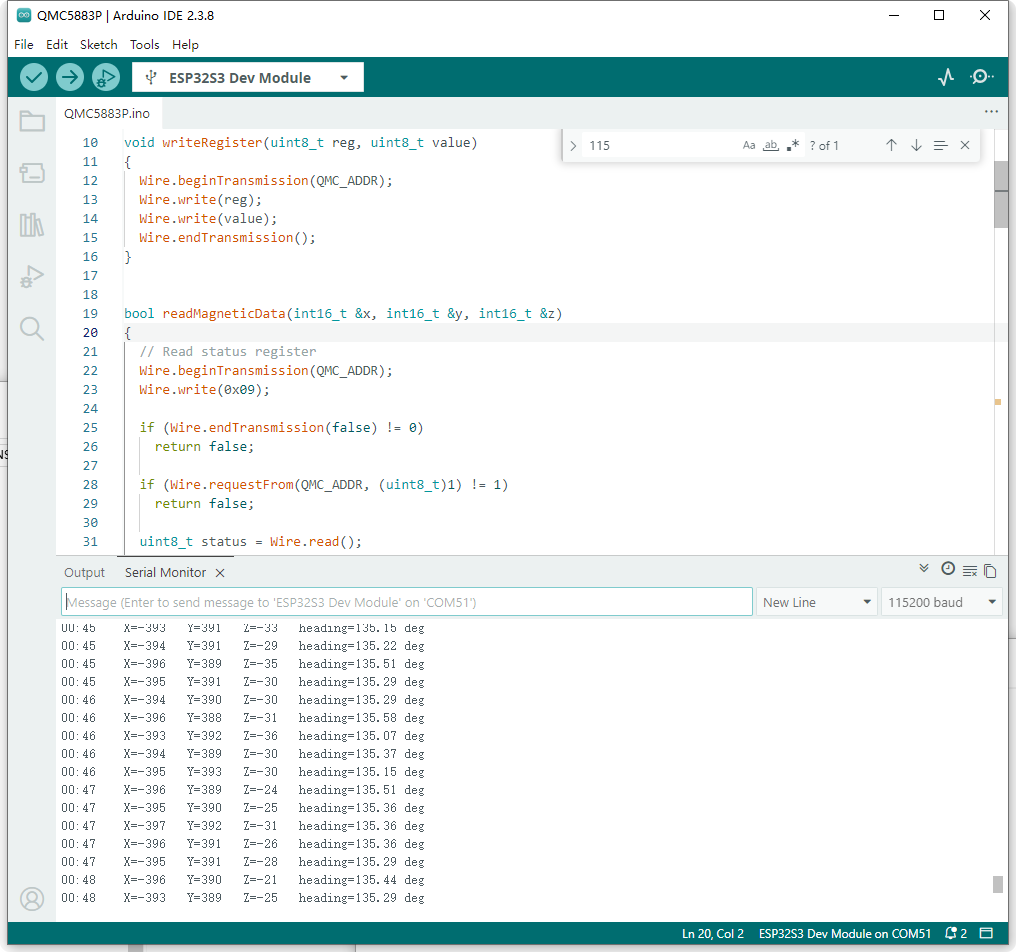
Task: Expand the replace field chevron
Action: pos(573,146)
